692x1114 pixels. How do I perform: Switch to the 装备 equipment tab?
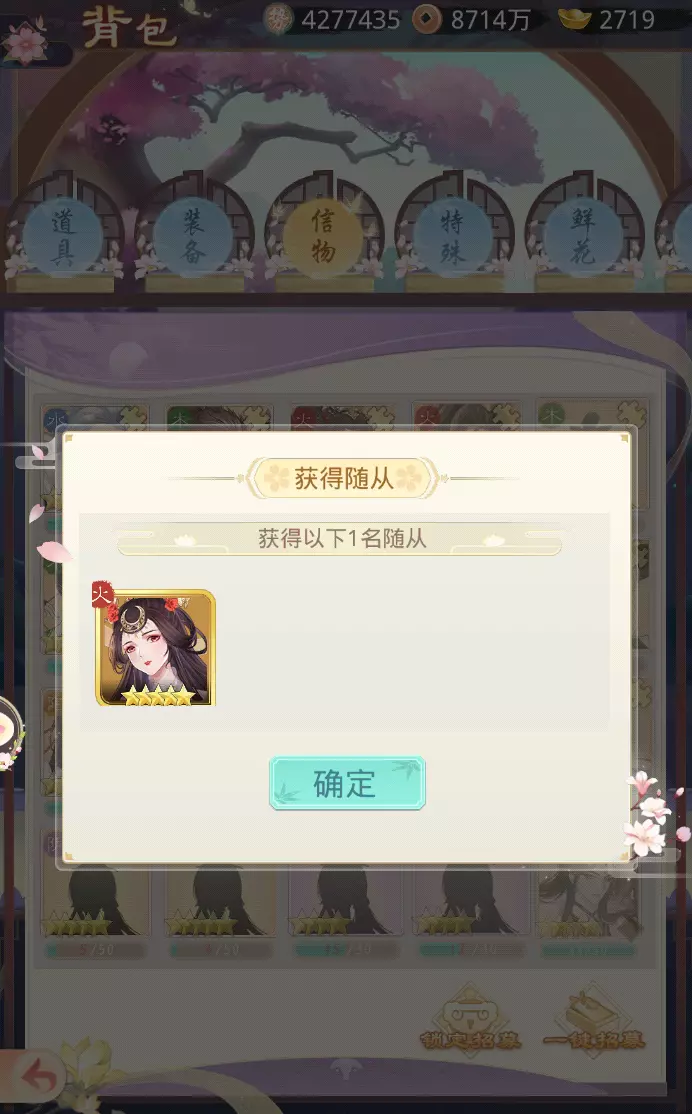pyautogui.click(x=193, y=237)
